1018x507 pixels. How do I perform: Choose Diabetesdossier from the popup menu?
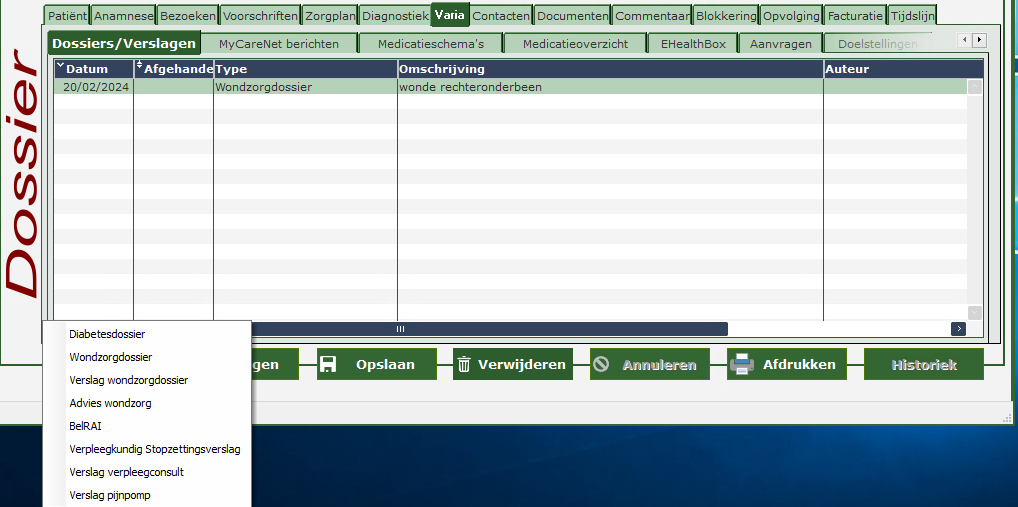tap(107, 334)
